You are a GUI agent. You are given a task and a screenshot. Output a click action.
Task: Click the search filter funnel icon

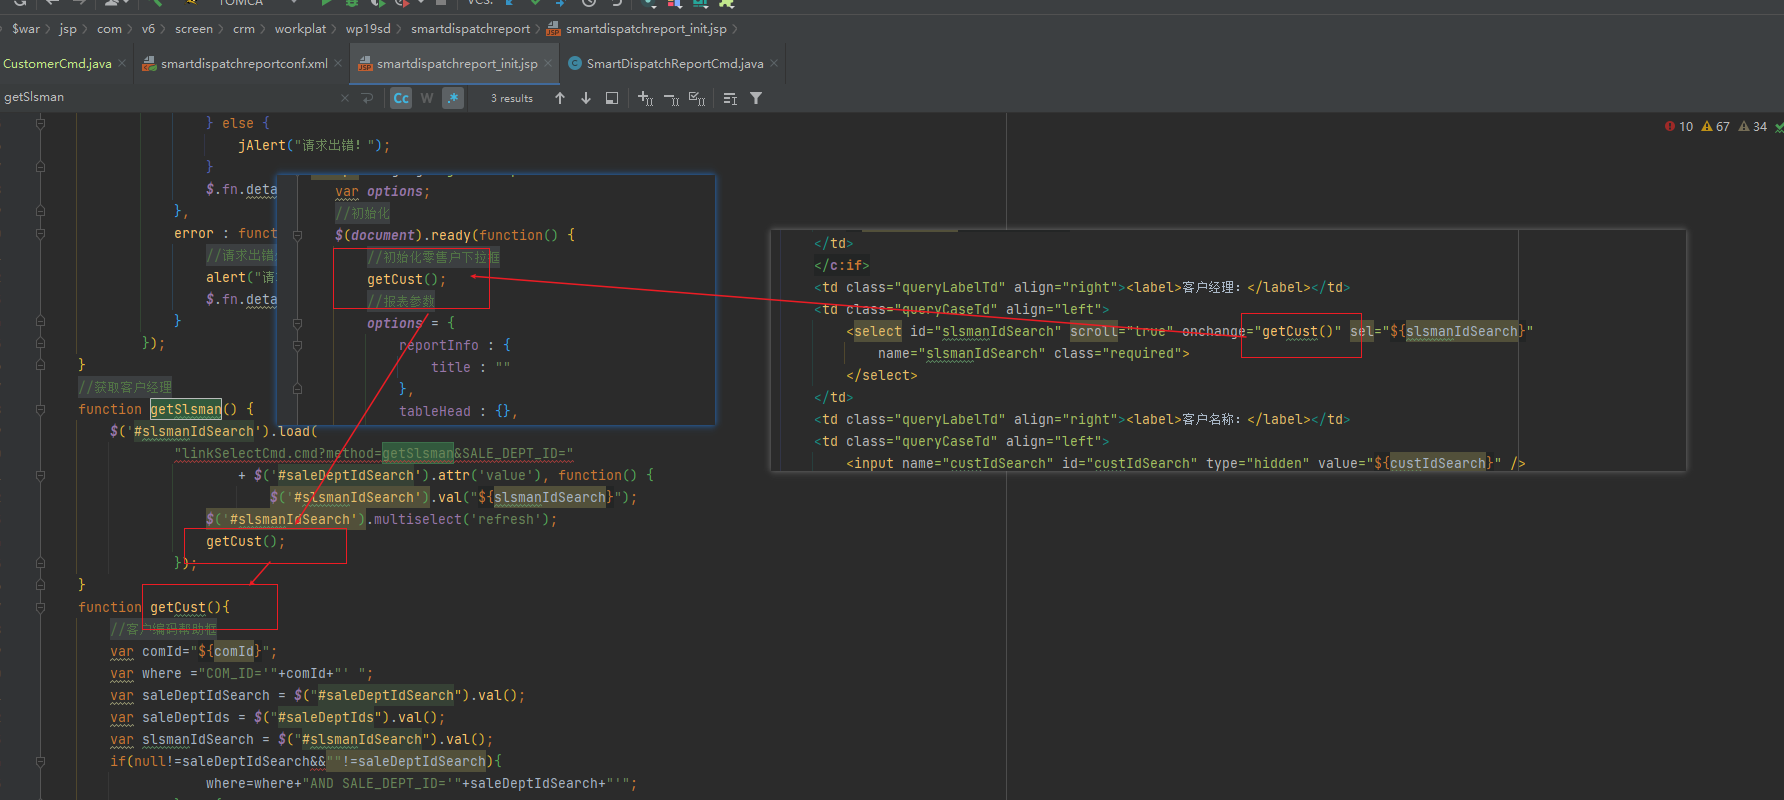[756, 98]
